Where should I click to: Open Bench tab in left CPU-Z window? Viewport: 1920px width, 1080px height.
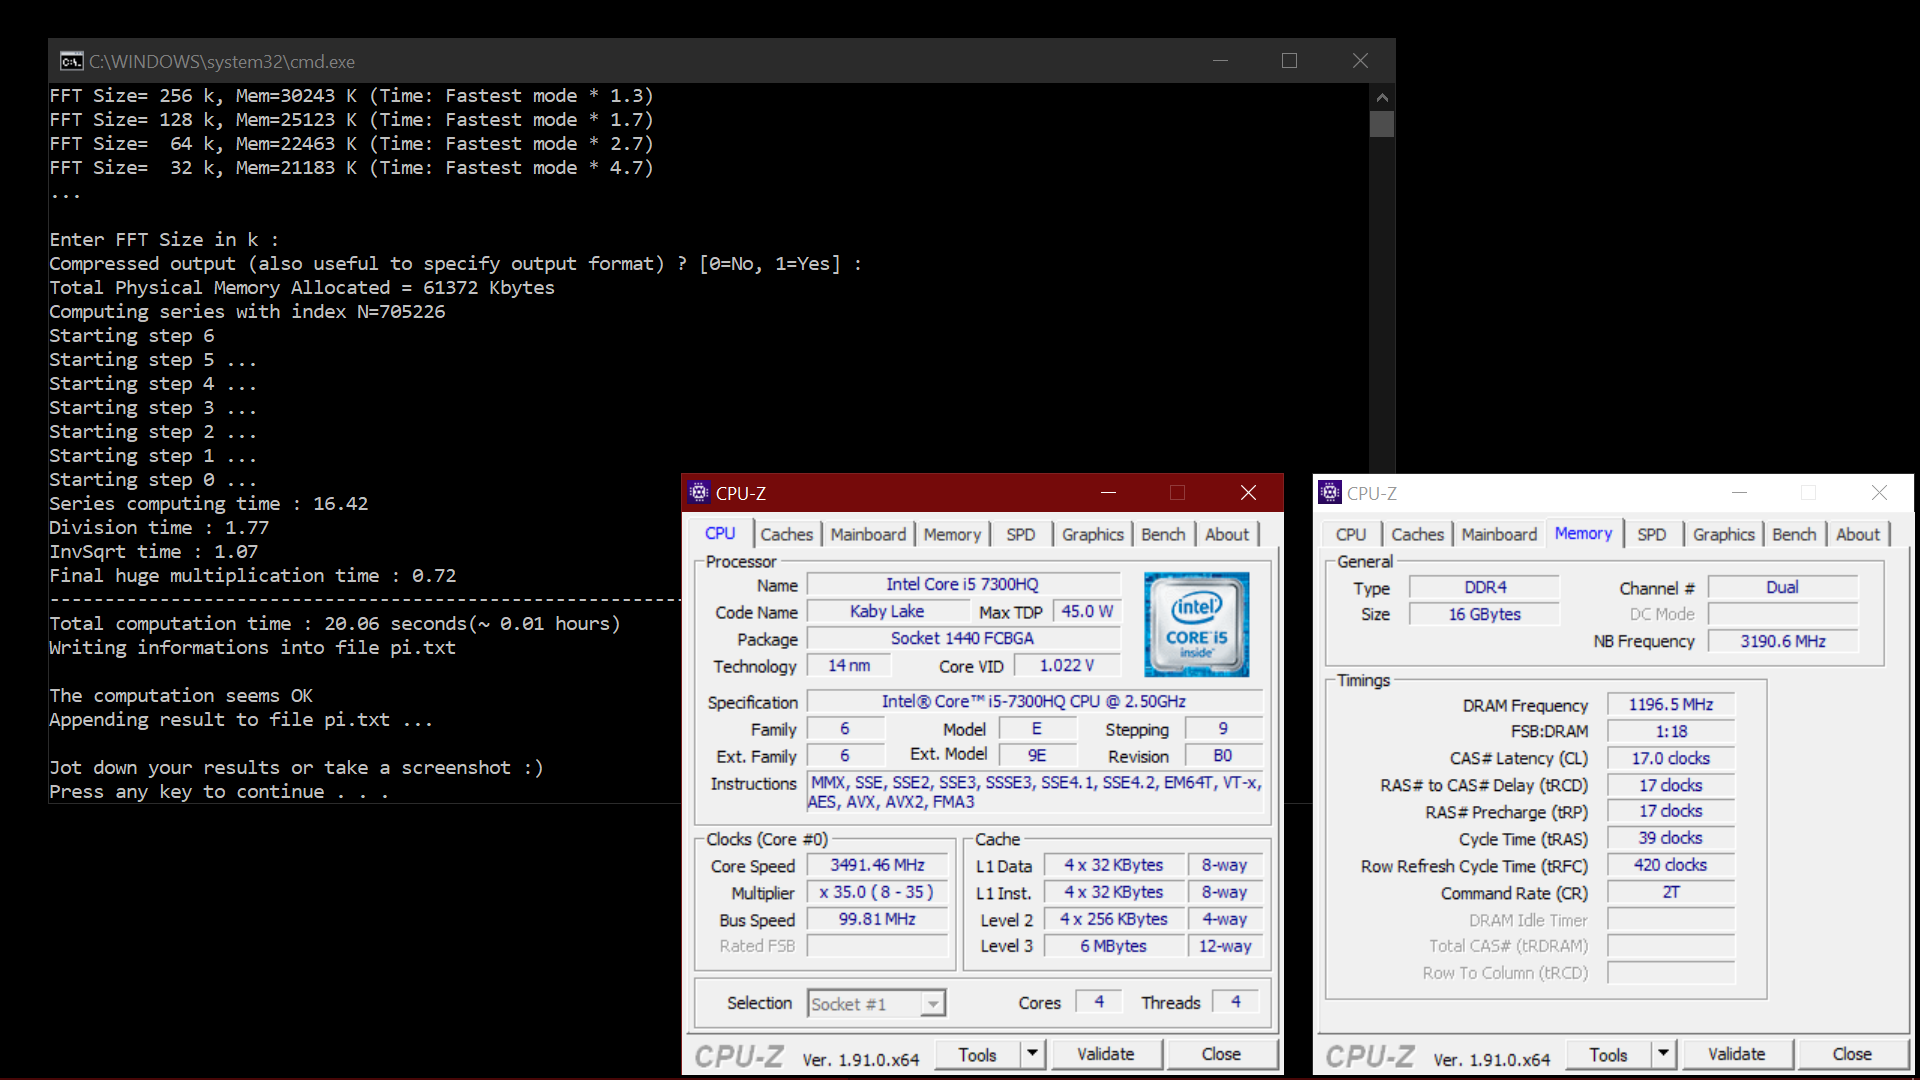[1163, 534]
